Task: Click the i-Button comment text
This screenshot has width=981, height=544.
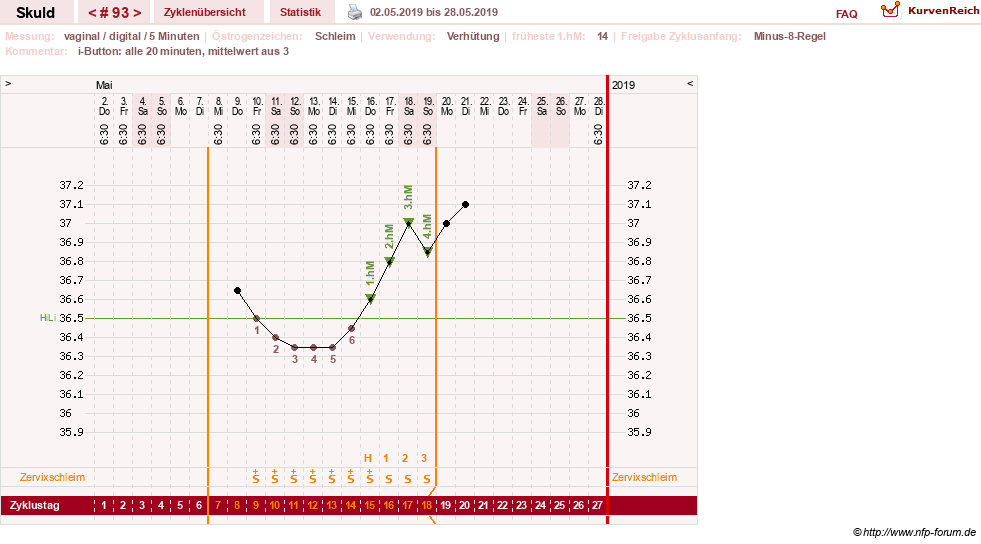Action: pyautogui.click(x=183, y=51)
